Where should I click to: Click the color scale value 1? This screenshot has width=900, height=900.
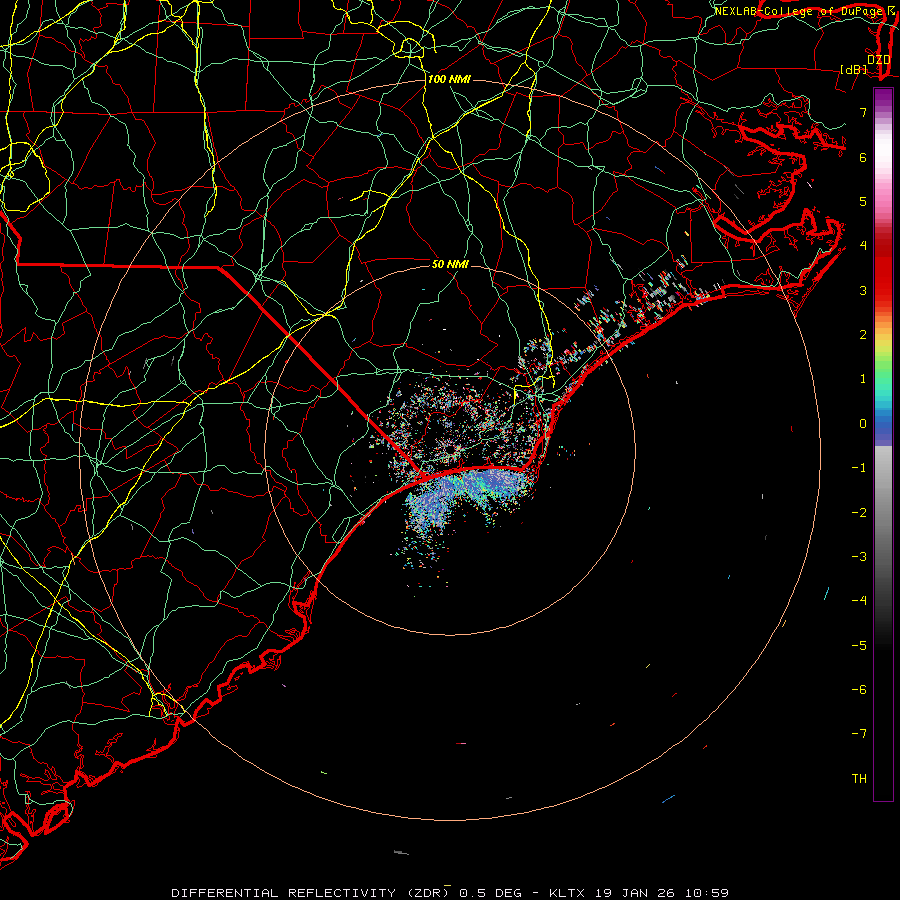point(863,379)
